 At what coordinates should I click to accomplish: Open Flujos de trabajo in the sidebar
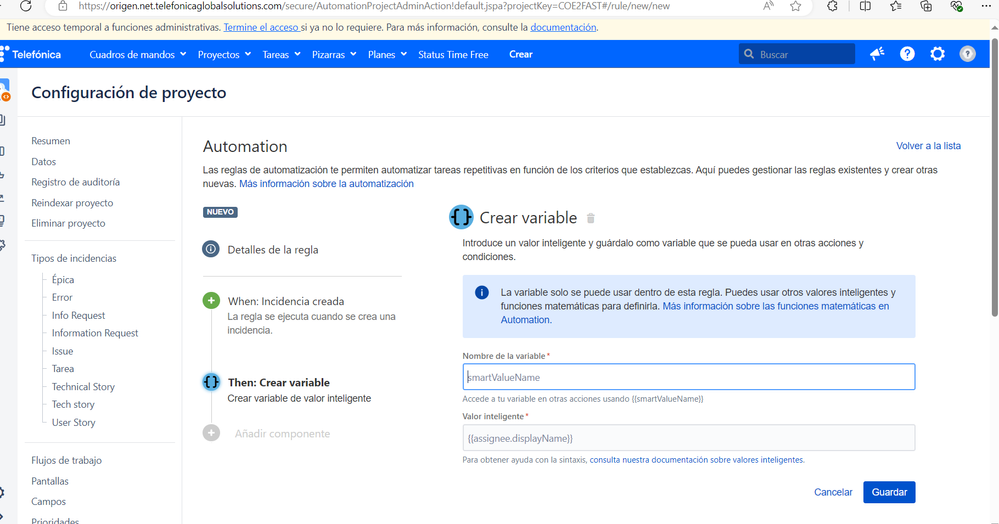pos(66,460)
